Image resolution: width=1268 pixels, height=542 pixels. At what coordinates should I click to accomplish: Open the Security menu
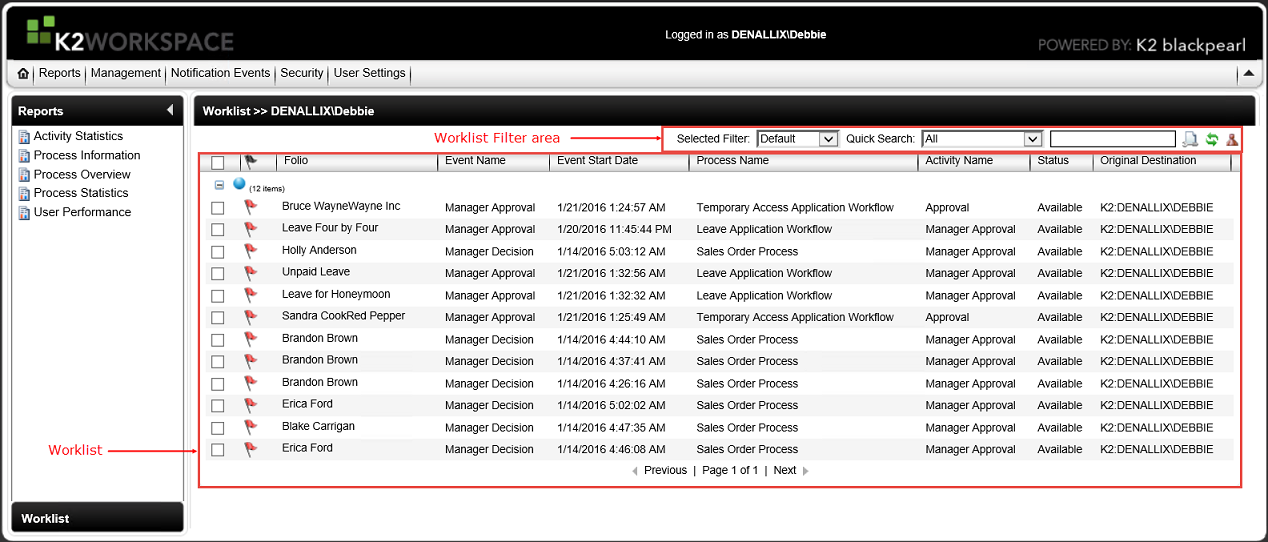click(x=302, y=73)
